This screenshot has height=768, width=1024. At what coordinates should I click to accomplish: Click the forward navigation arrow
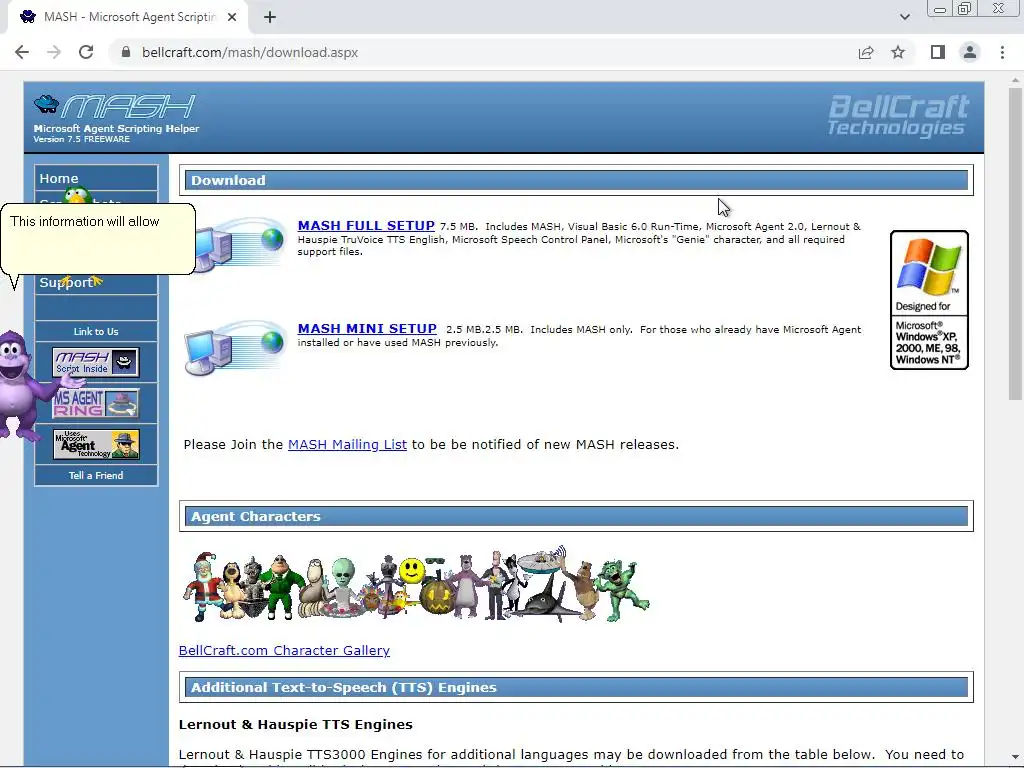(54, 52)
